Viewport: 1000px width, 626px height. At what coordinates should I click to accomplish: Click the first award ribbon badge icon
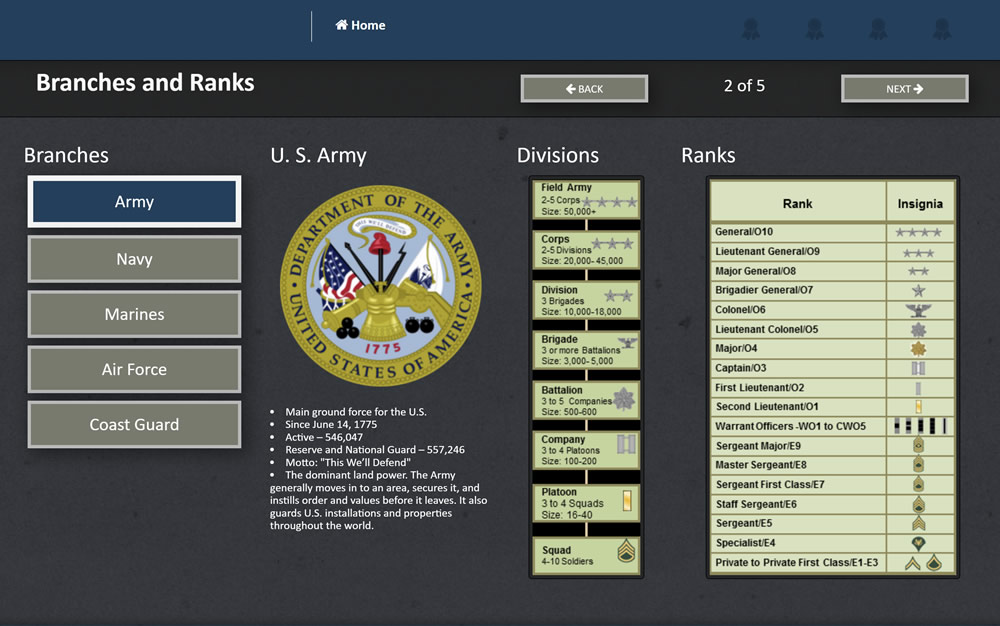751,28
